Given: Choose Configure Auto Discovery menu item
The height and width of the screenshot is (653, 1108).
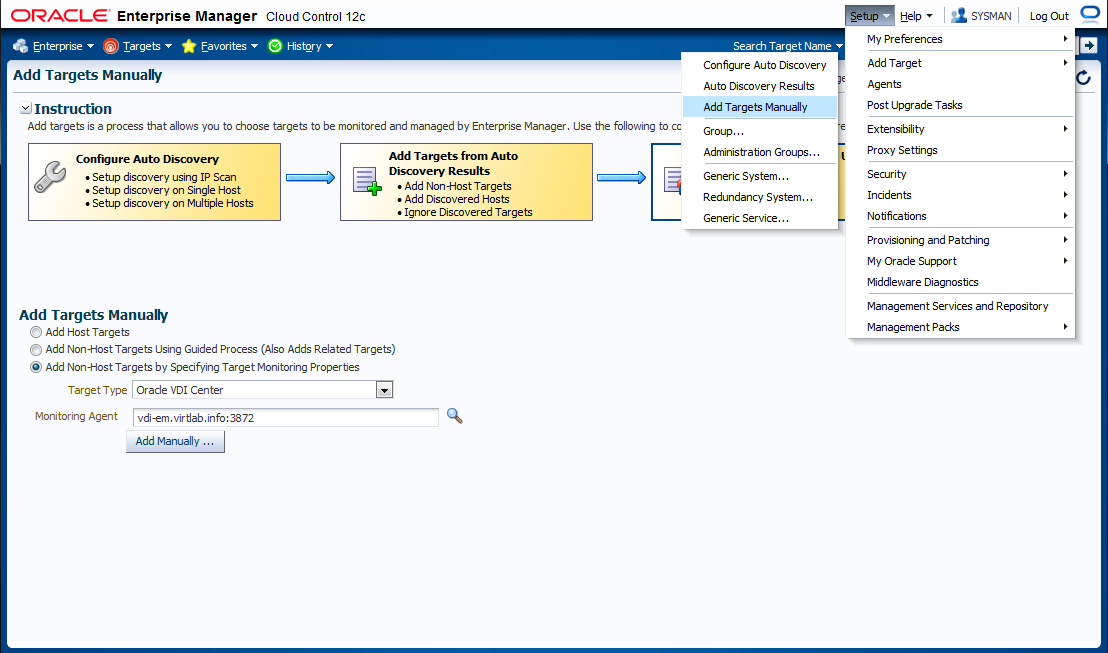Looking at the screenshot, I should click(760, 65).
